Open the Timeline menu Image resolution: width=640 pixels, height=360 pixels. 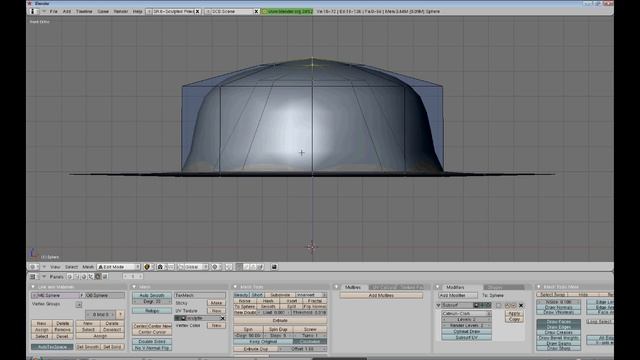click(84, 11)
